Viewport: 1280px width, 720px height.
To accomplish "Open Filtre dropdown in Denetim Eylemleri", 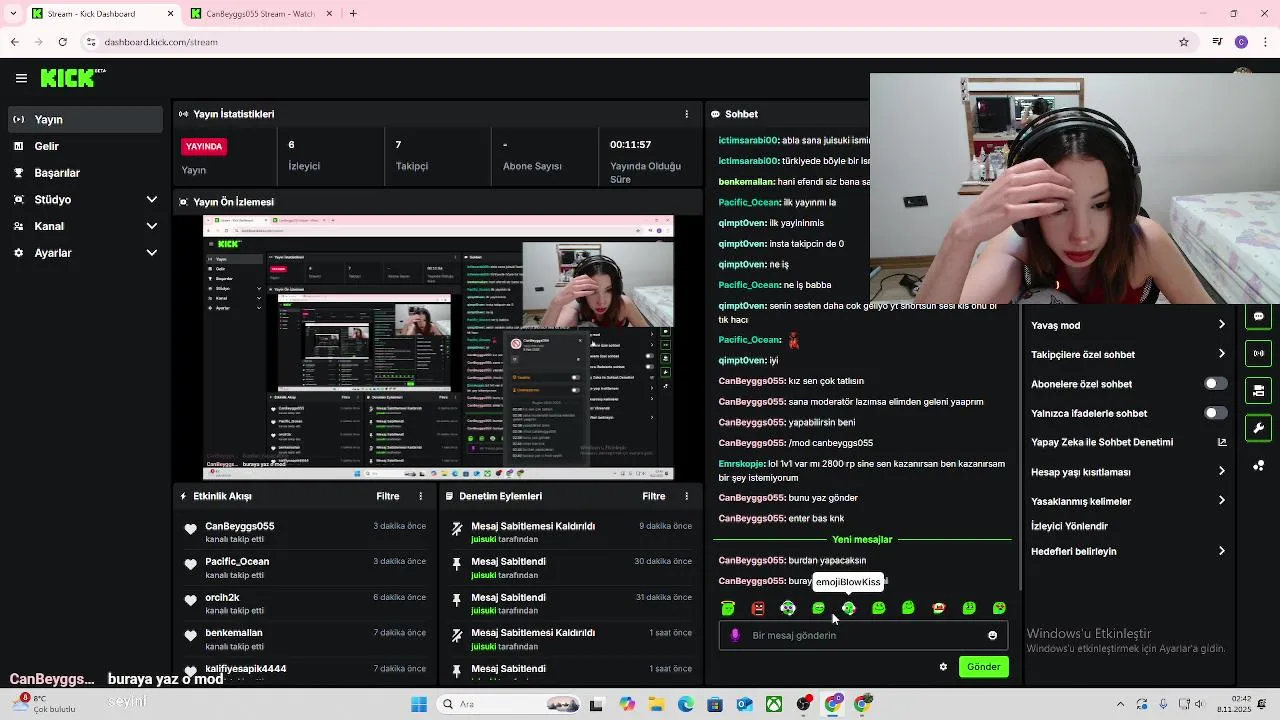I will coord(654,496).
